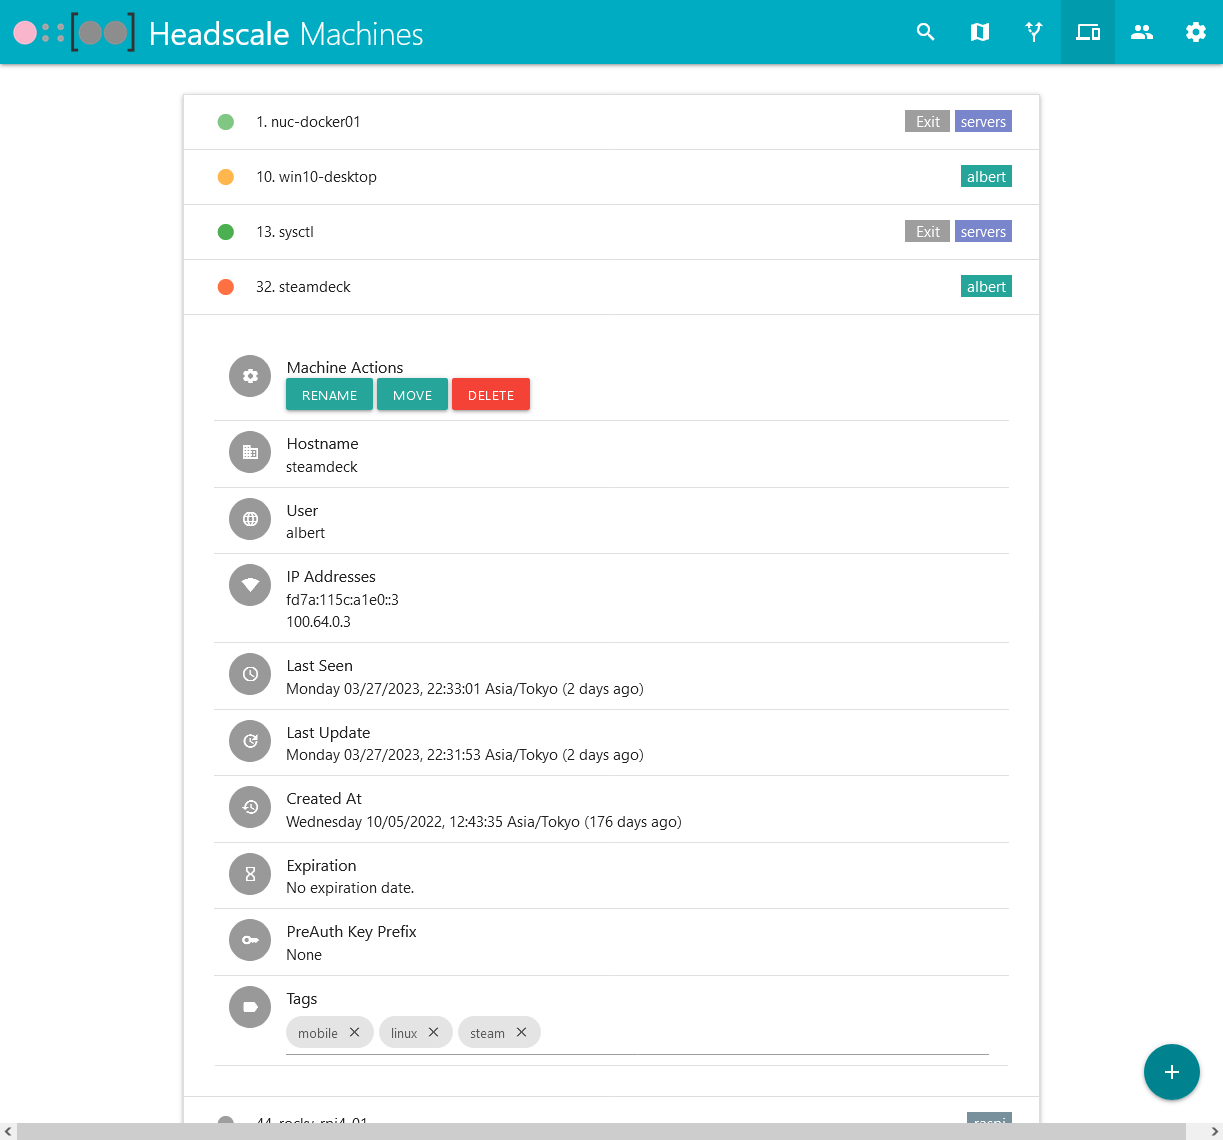Click the servers badge on sysctl row
1223x1140 pixels.
coord(983,232)
